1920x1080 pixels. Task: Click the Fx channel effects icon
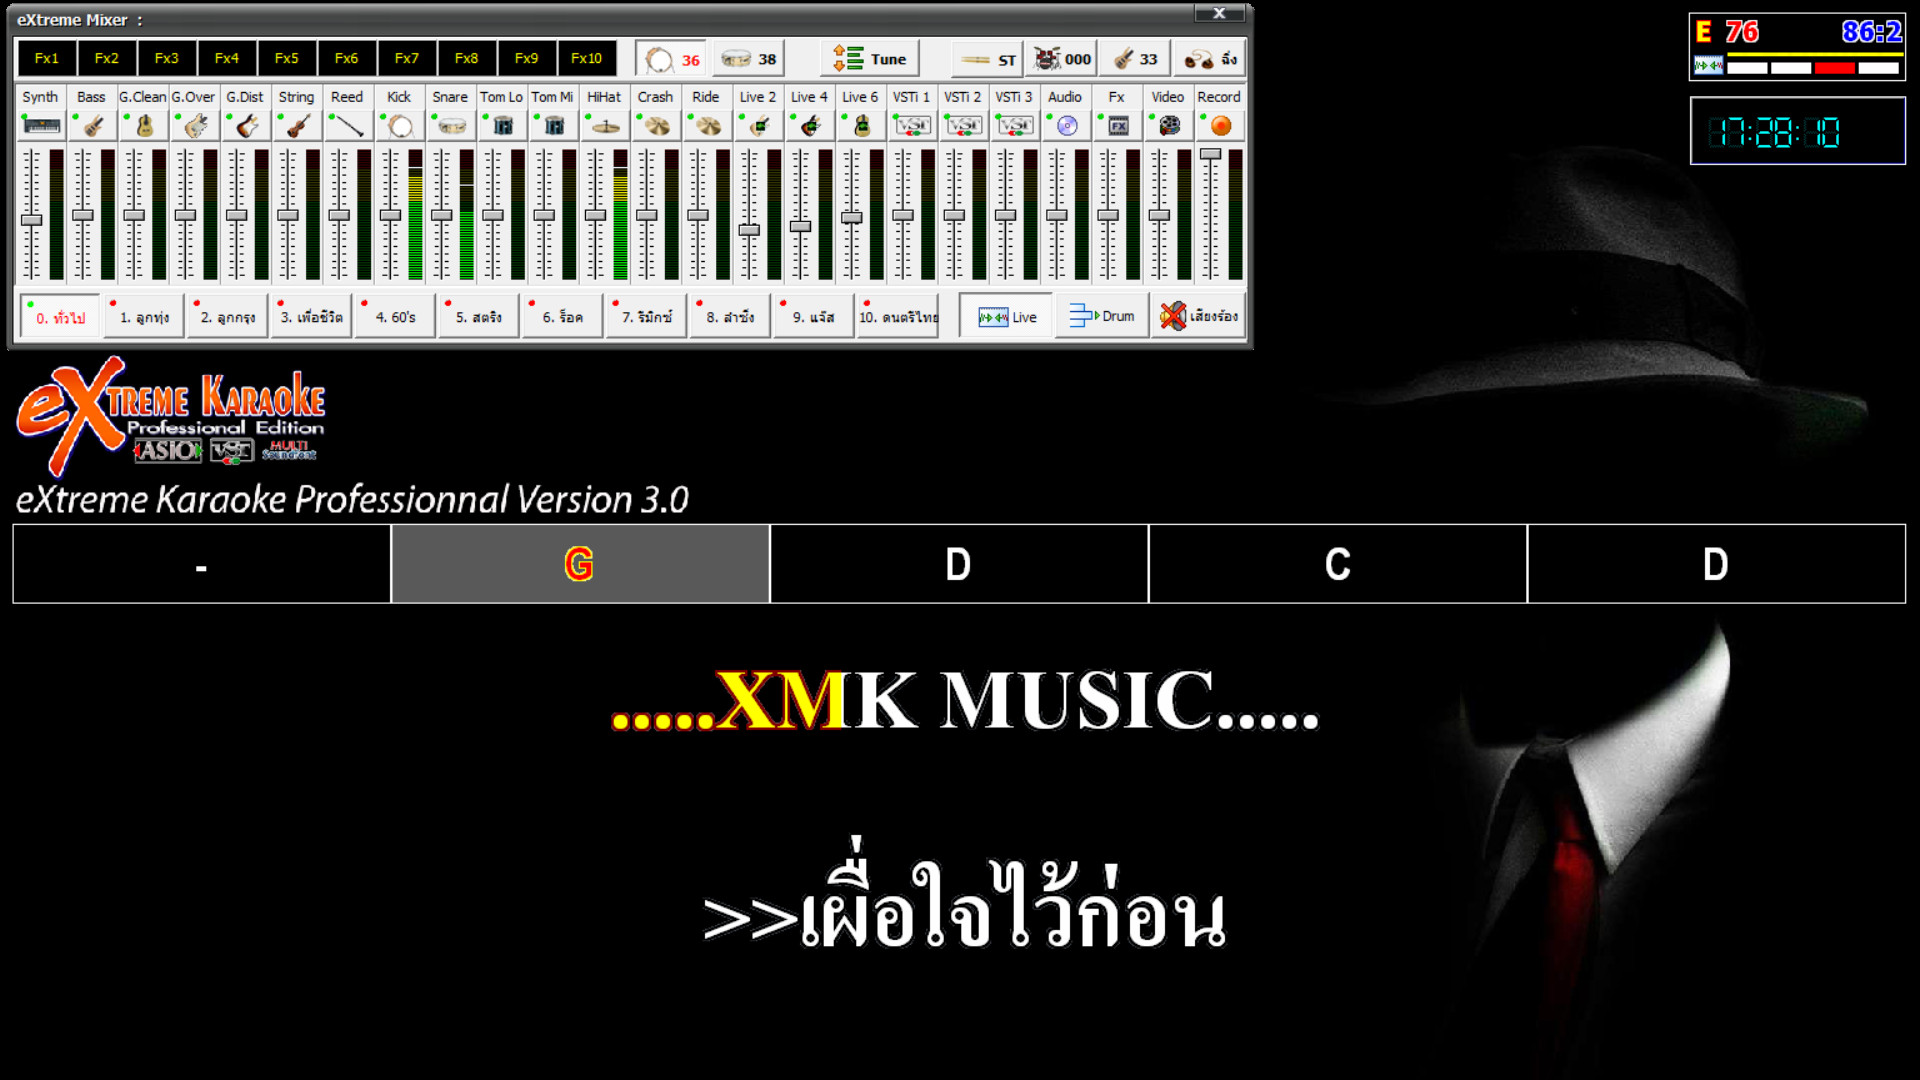click(x=1117, y=125)
